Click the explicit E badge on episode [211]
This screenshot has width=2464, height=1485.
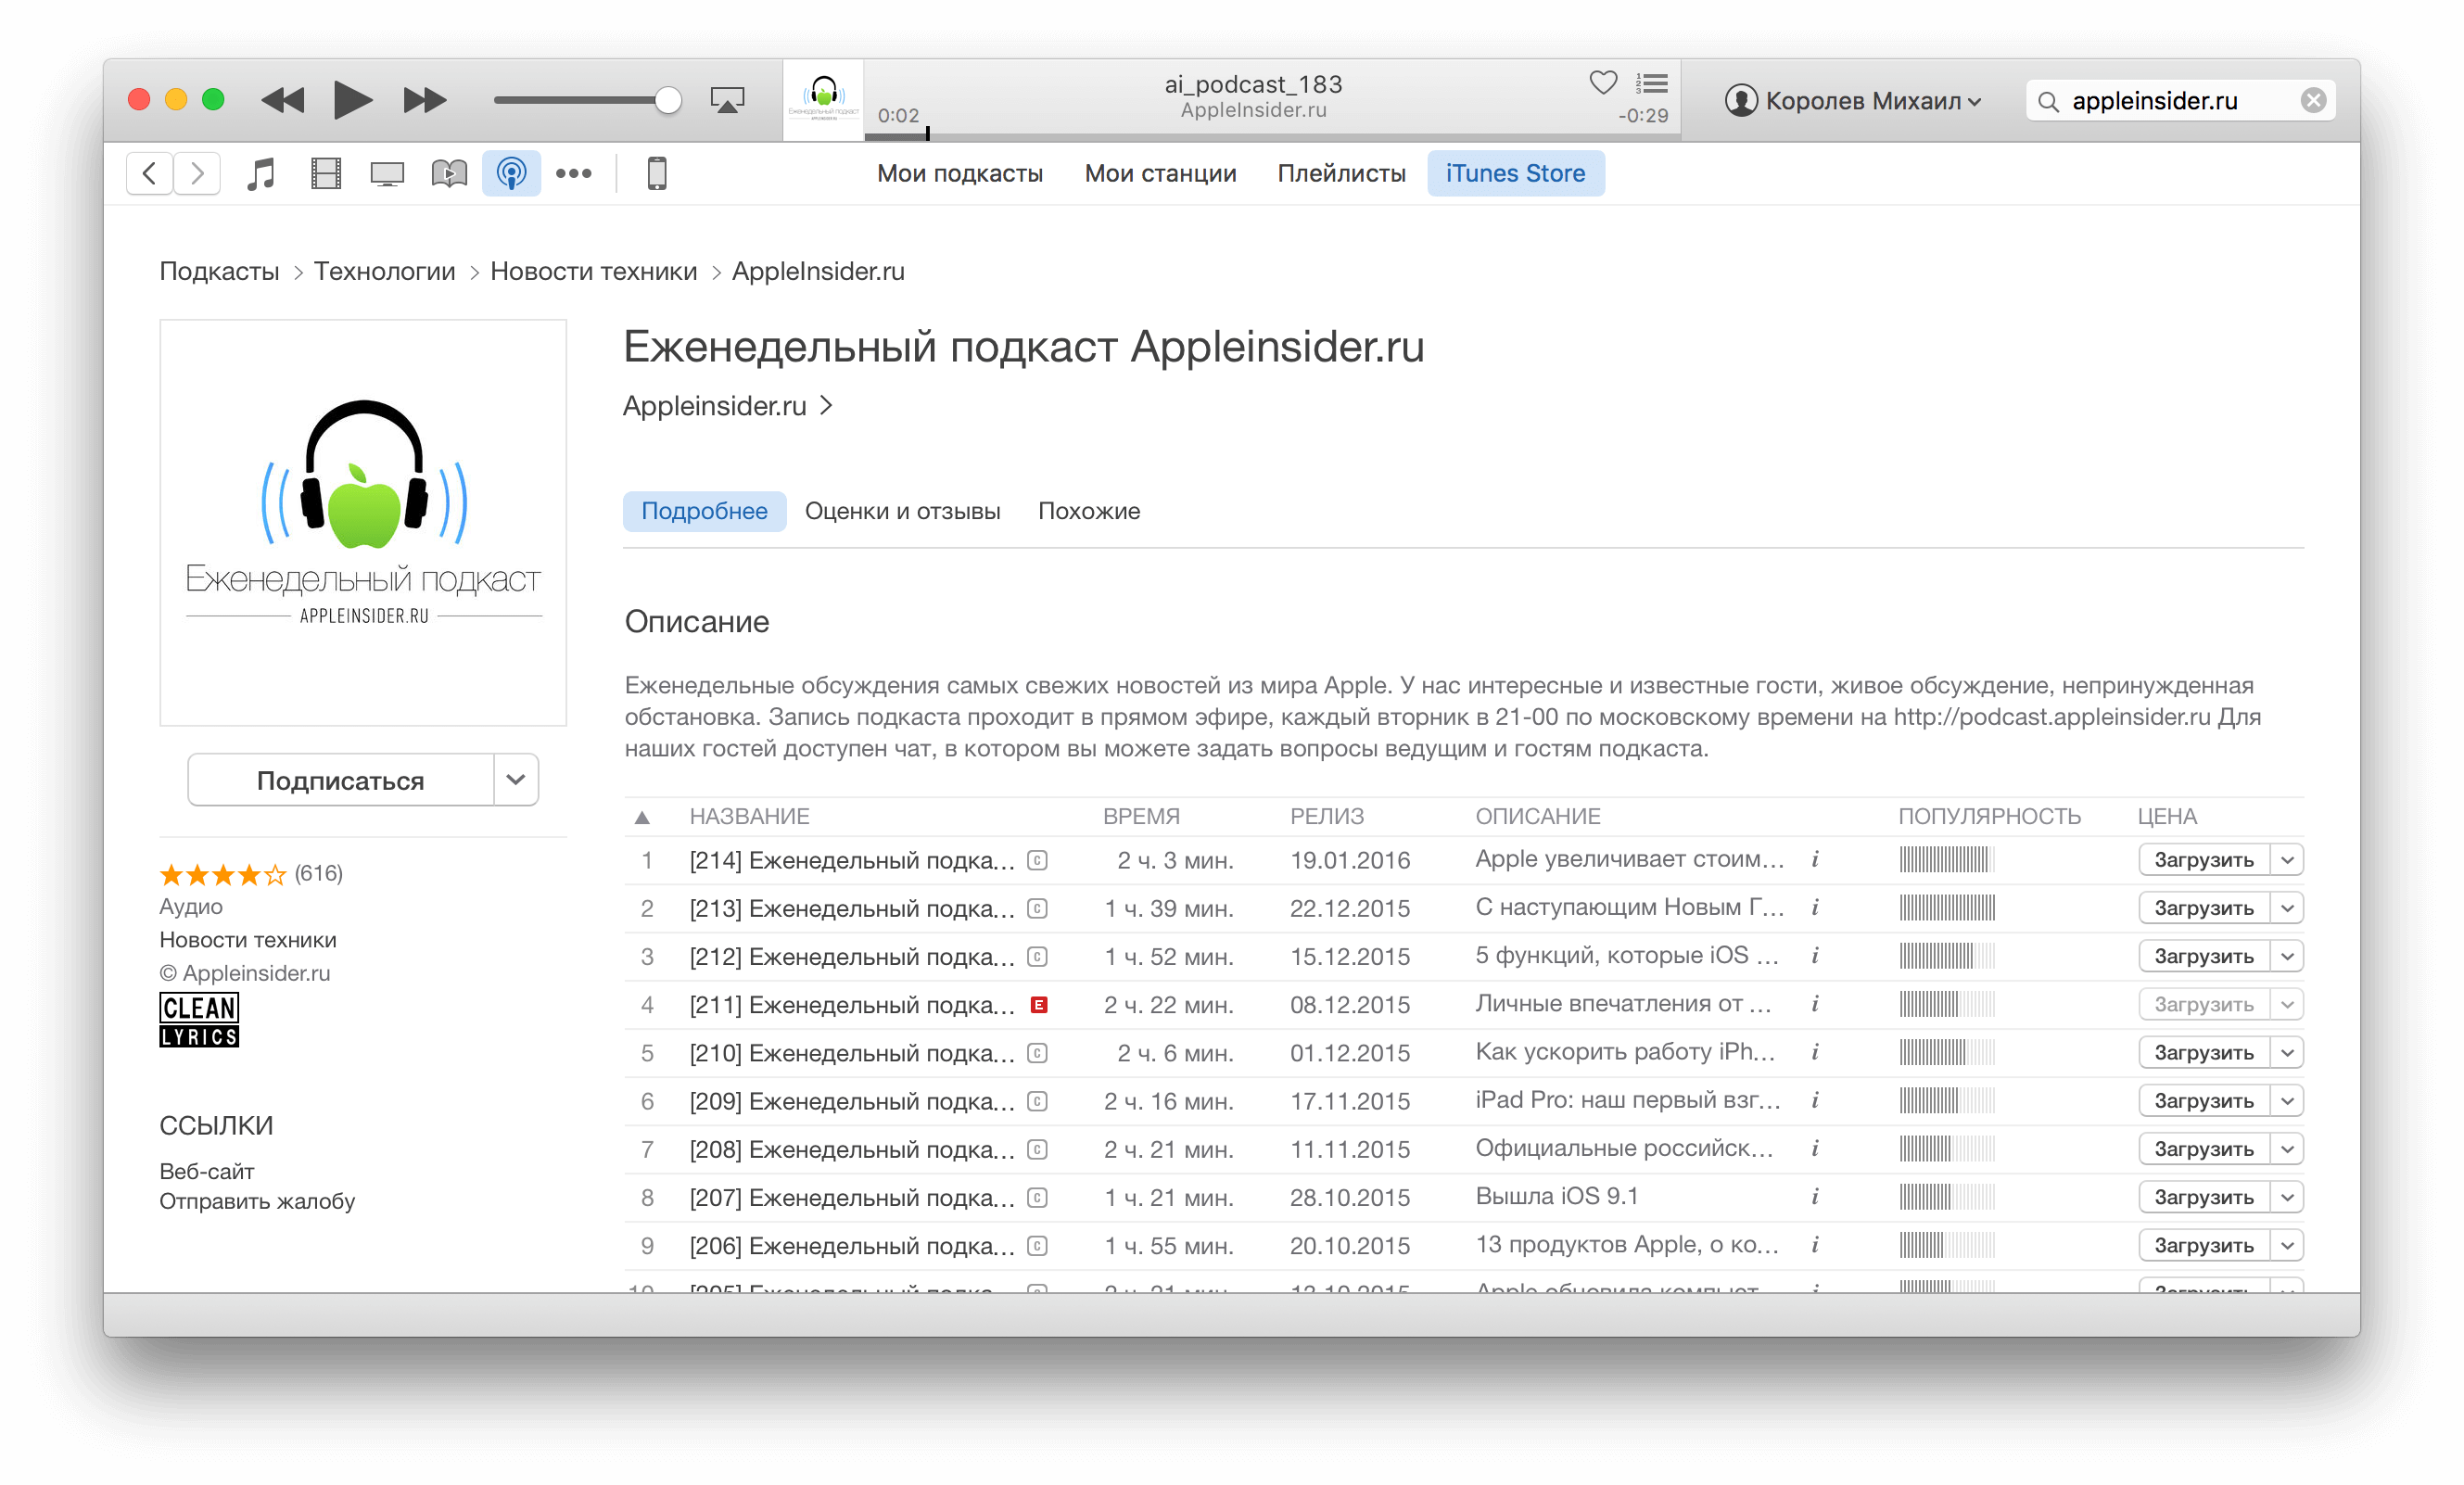[1039, 1005]
